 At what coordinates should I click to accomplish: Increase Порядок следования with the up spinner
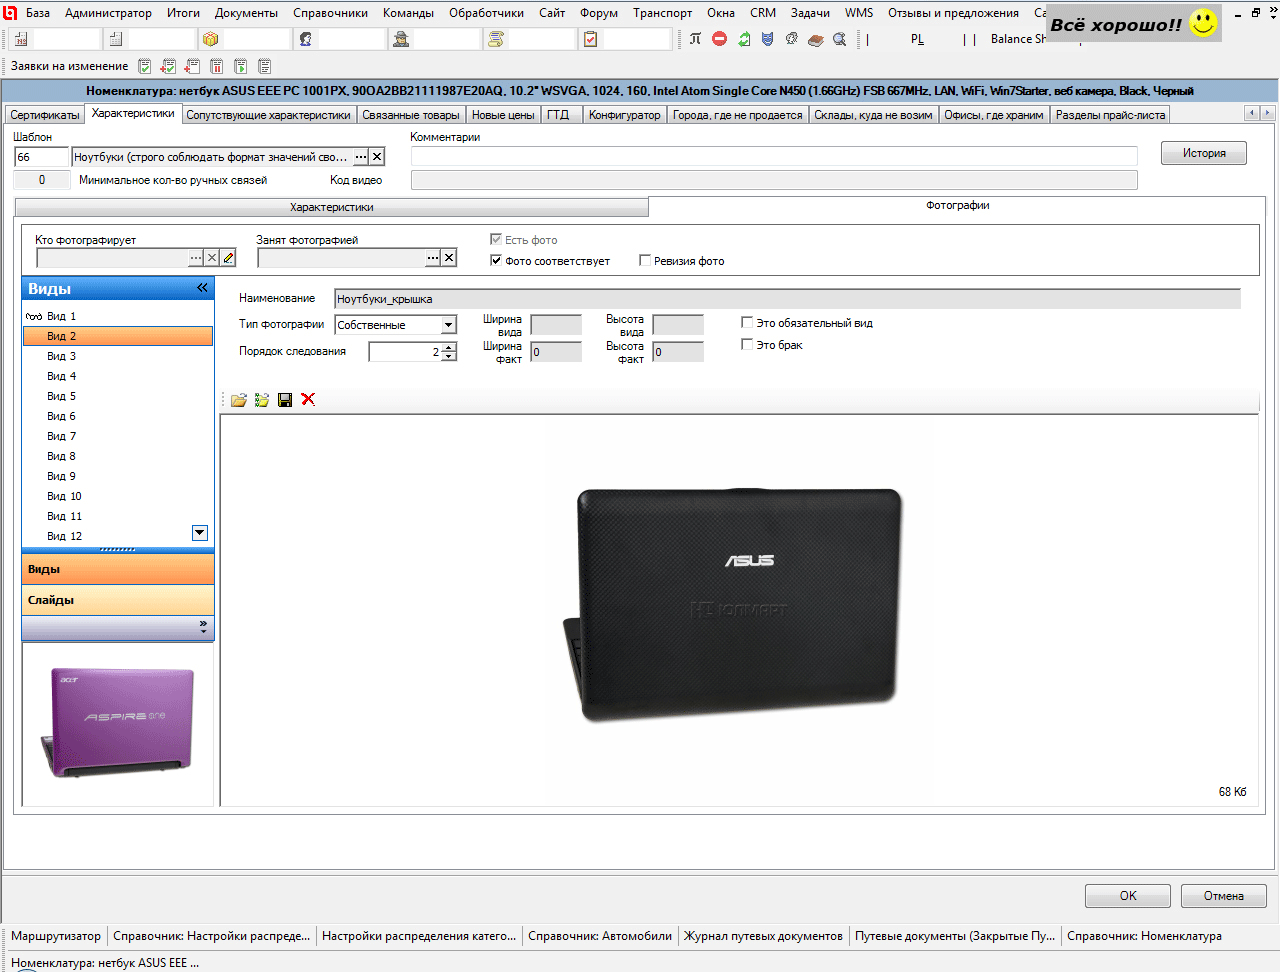click(x=449, y=347)
